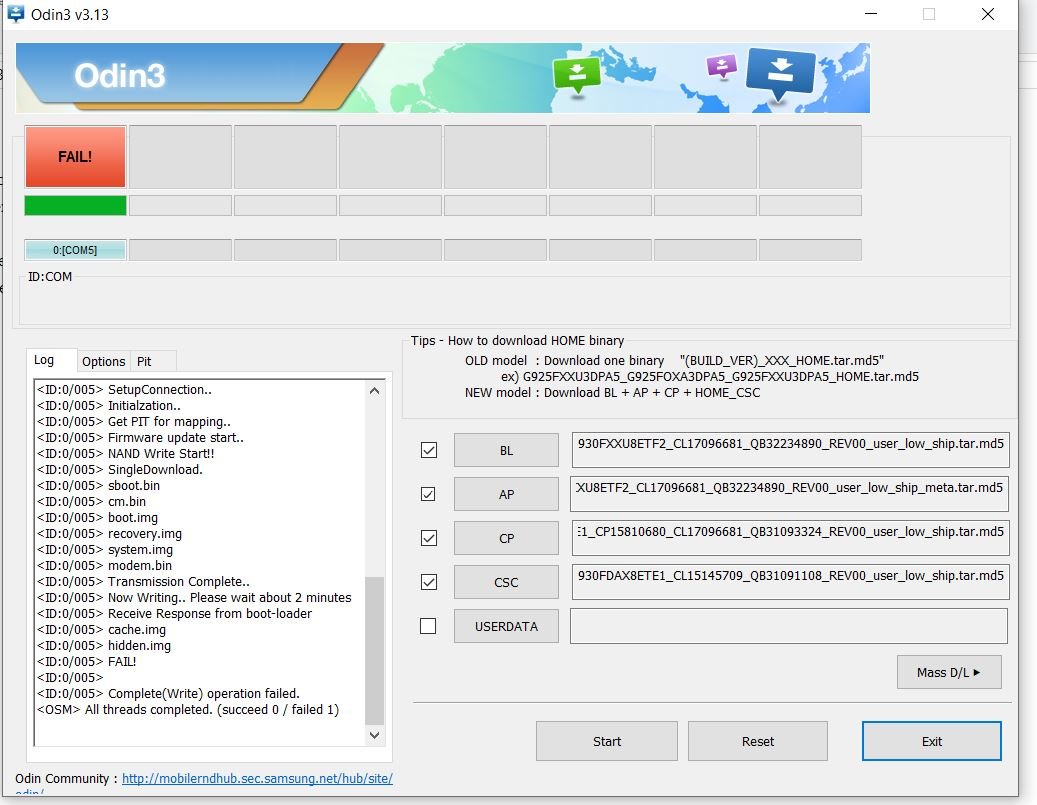
Task: Click the log scrollbar down arrow
Action: [374, 735]
